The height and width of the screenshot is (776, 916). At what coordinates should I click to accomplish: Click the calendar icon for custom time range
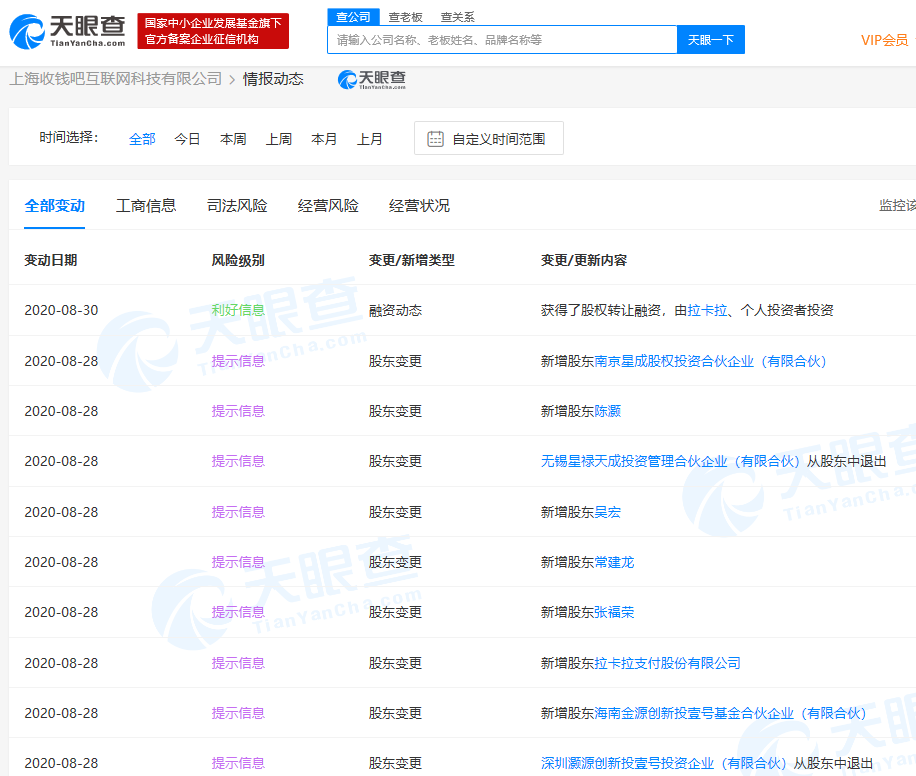tap(435, 139)
